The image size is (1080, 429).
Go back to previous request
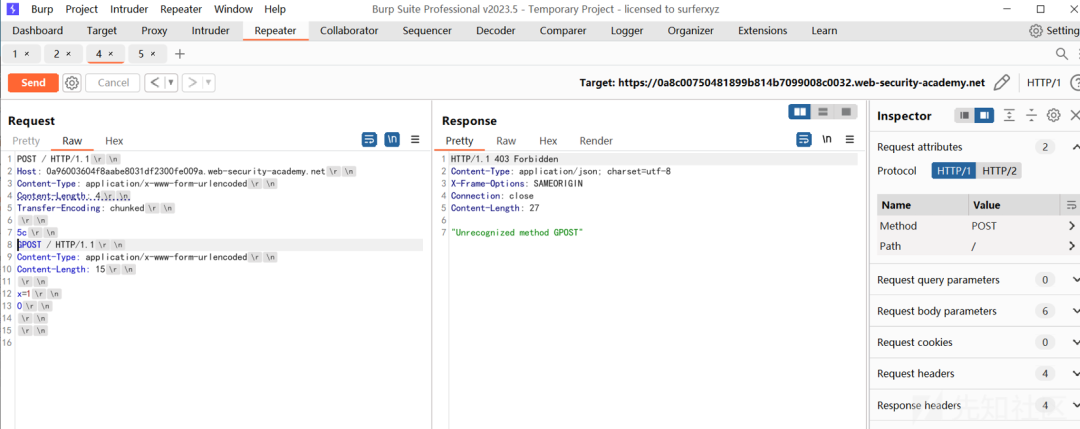[154, 83]
